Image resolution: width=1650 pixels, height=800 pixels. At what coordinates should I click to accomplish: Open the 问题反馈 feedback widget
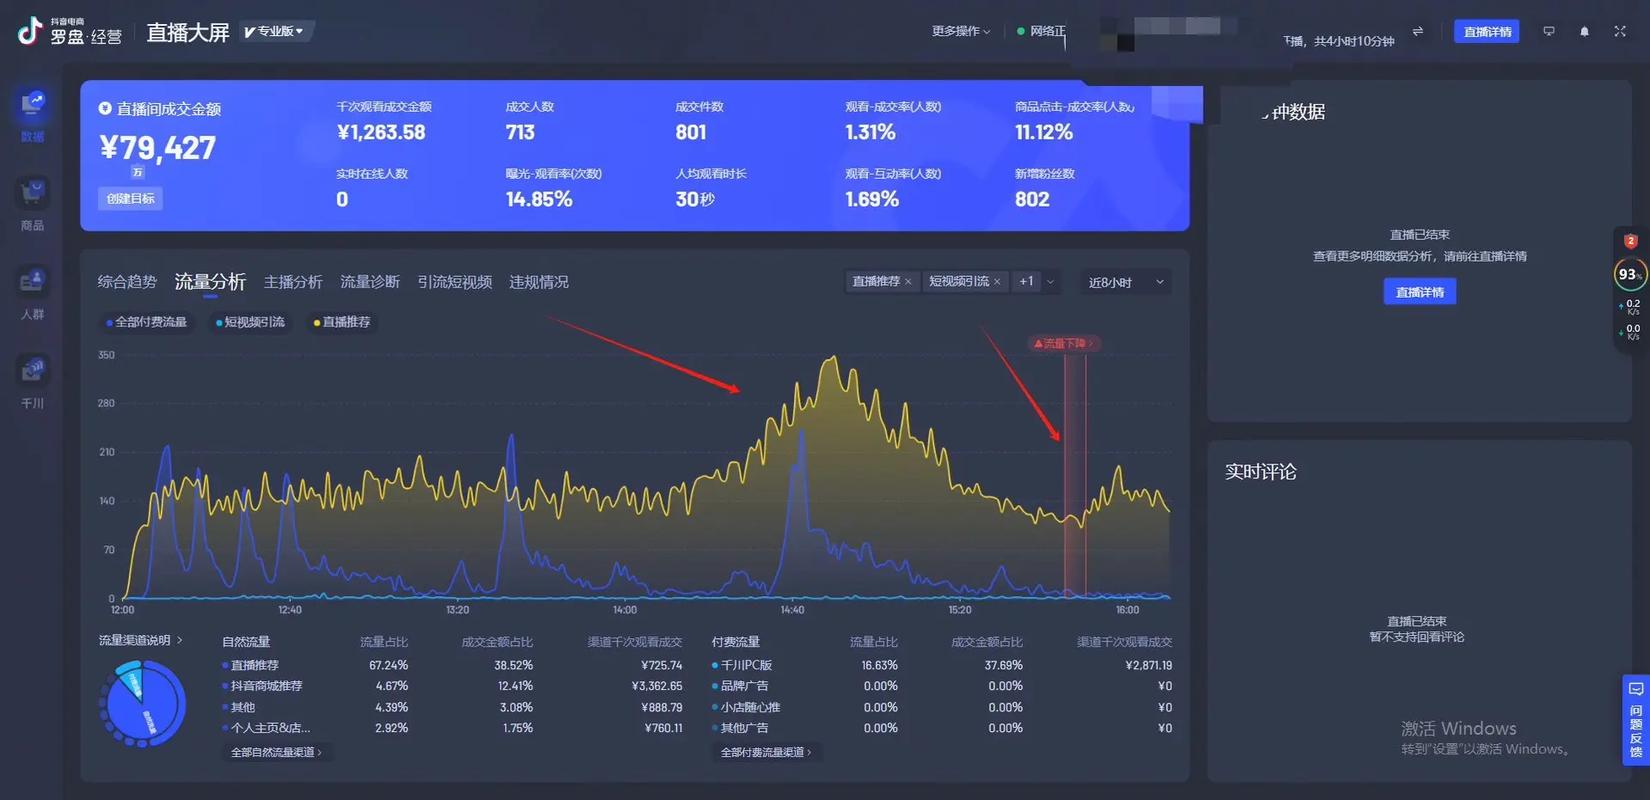pos(1636,720)
